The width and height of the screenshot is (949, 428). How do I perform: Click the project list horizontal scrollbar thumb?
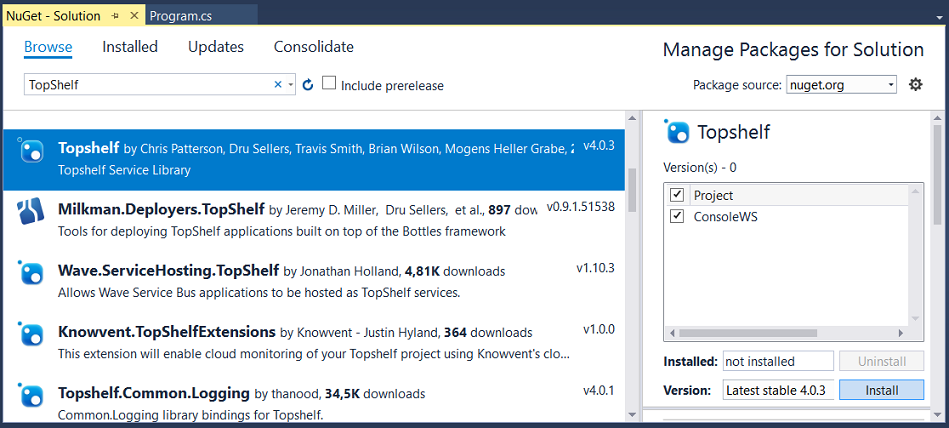(748, 333)
